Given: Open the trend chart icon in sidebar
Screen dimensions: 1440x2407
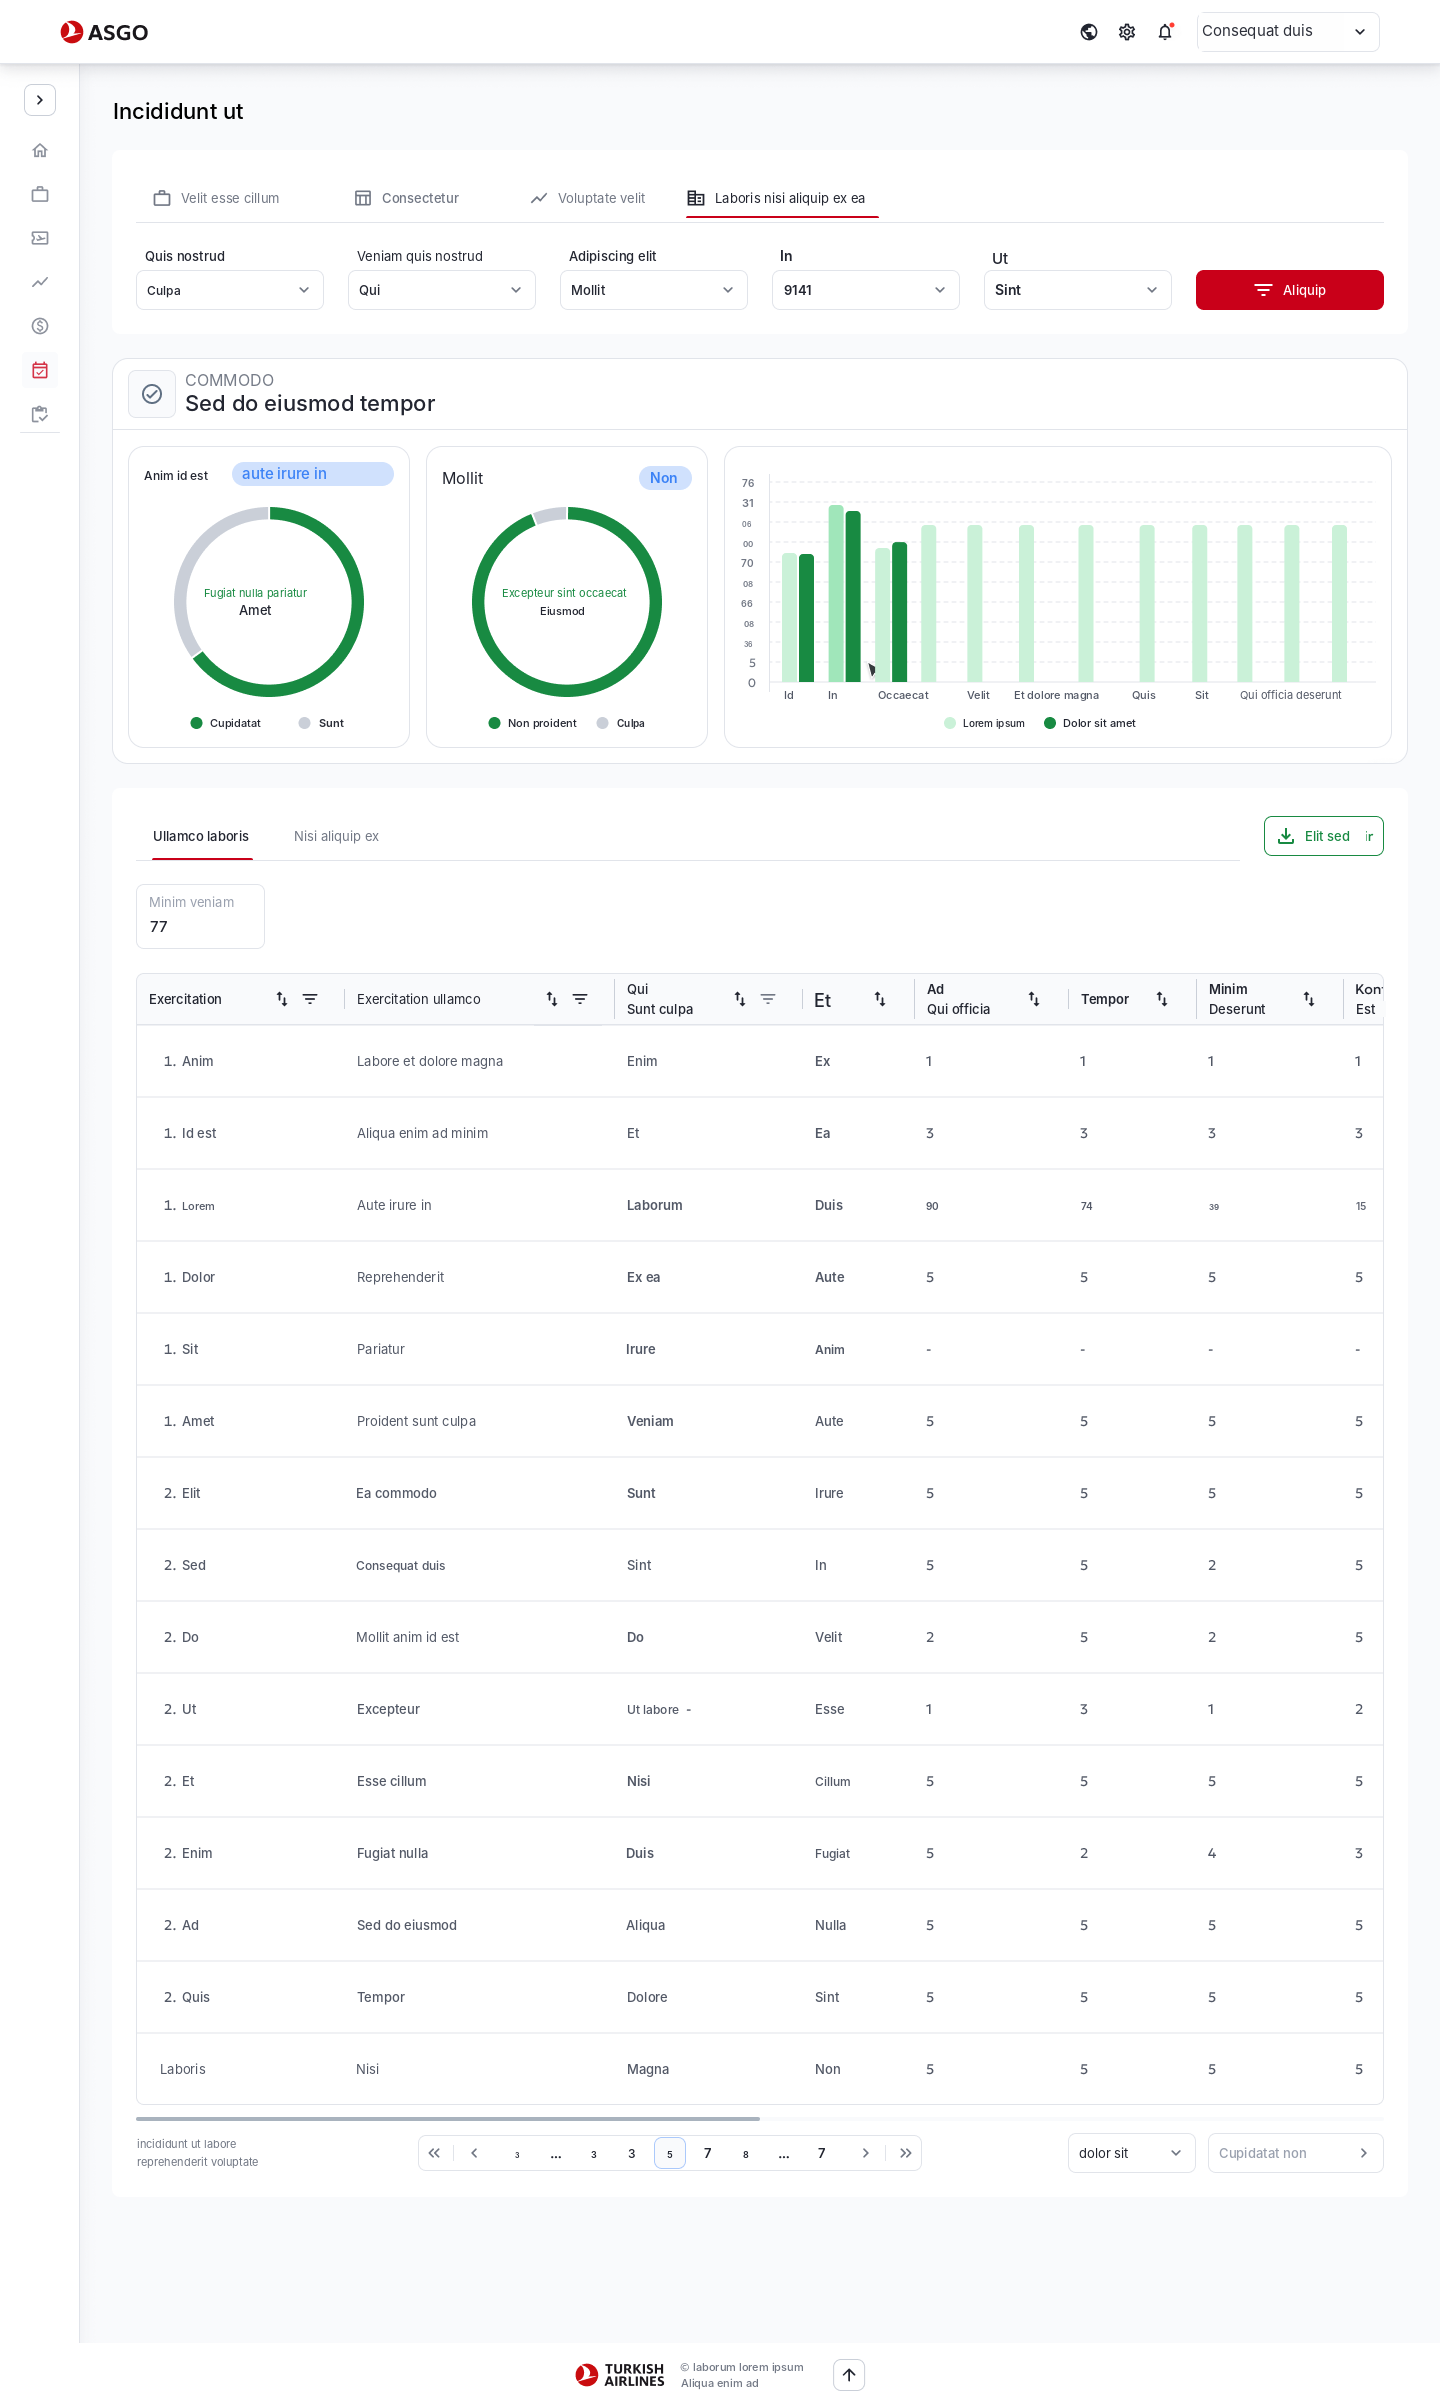Looking at the screenshot, I should 40,282.
